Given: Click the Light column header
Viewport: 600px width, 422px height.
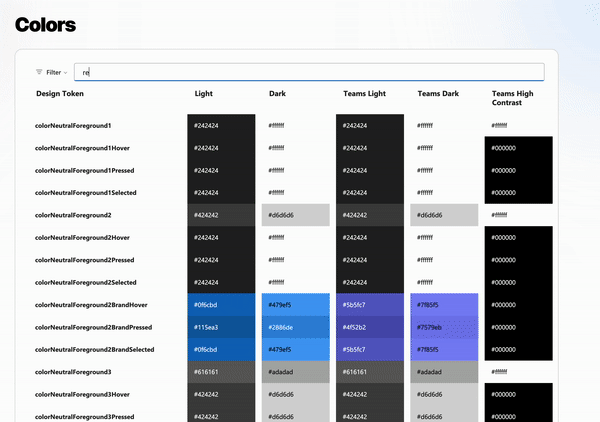Looking at the screenshot, I should (x=204, y=94).
